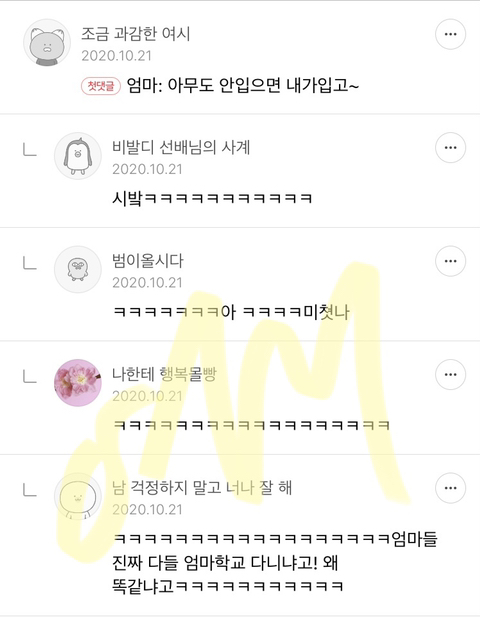This screenshot has height=618, width=480.
Task: Tap the red 첫댓글 badge
Action: (101, 86)
